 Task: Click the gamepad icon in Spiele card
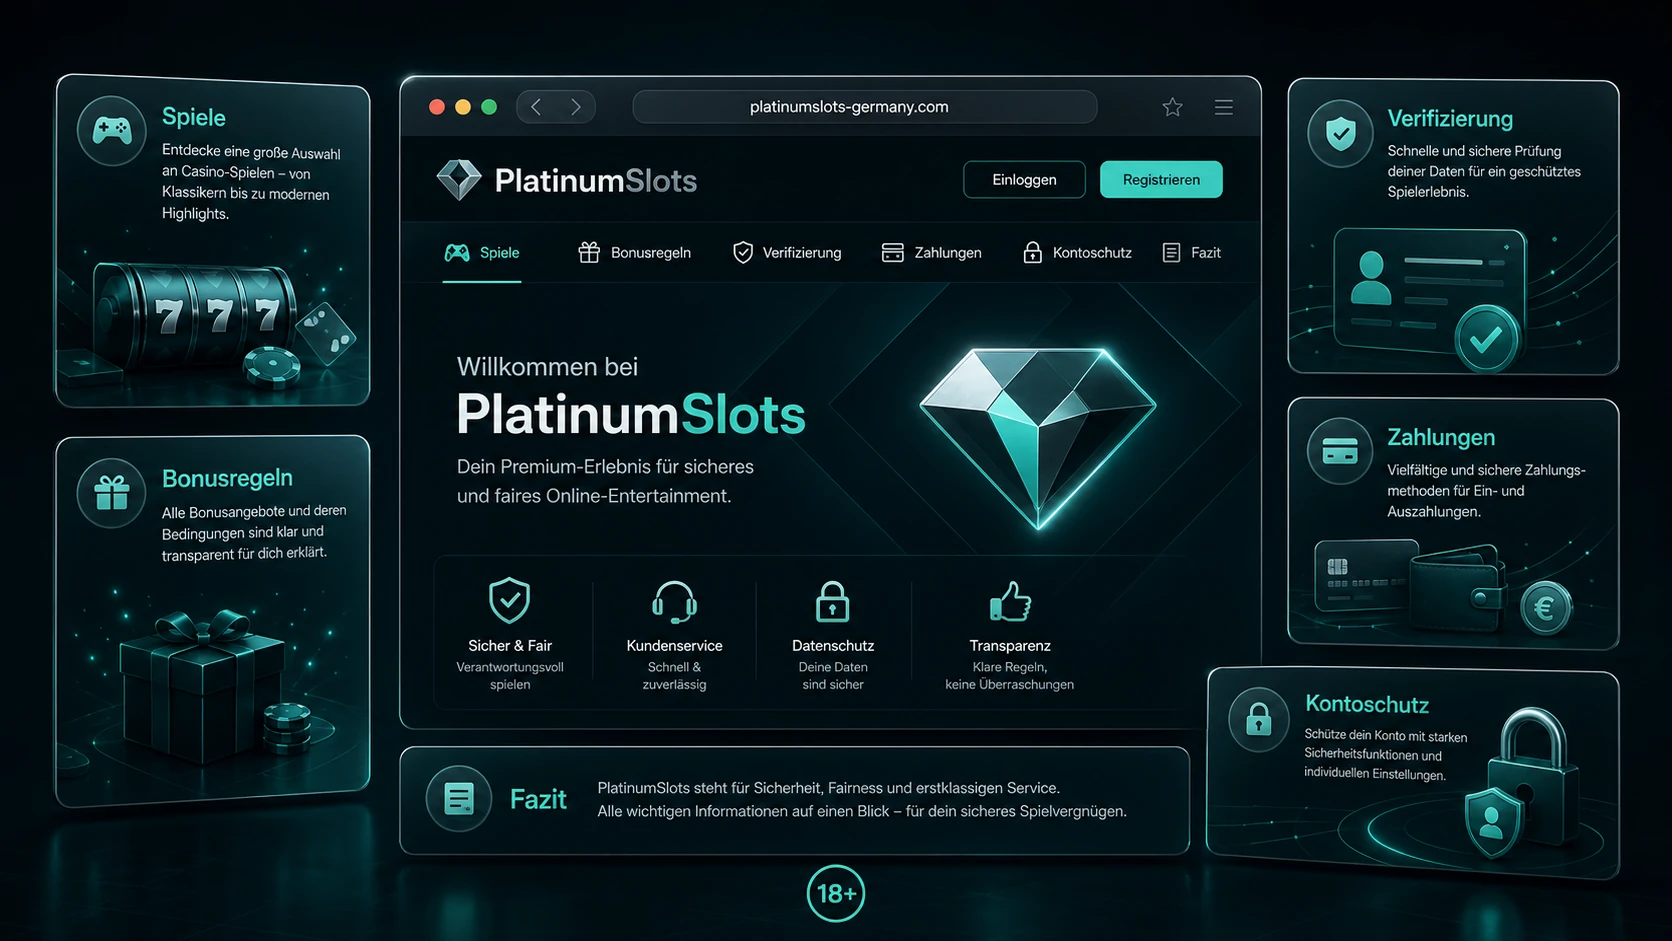pos(112,131)
